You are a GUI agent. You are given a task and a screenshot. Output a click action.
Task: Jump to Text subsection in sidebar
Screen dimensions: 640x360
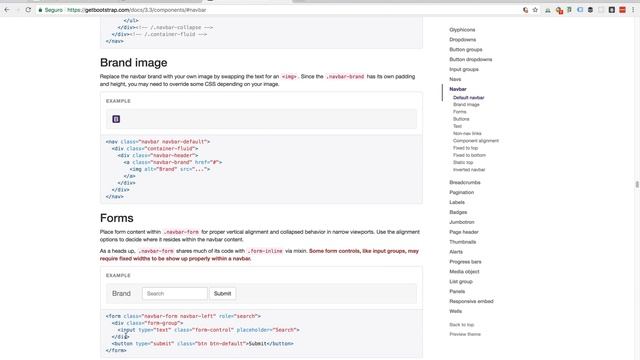(x=457, y=126)
